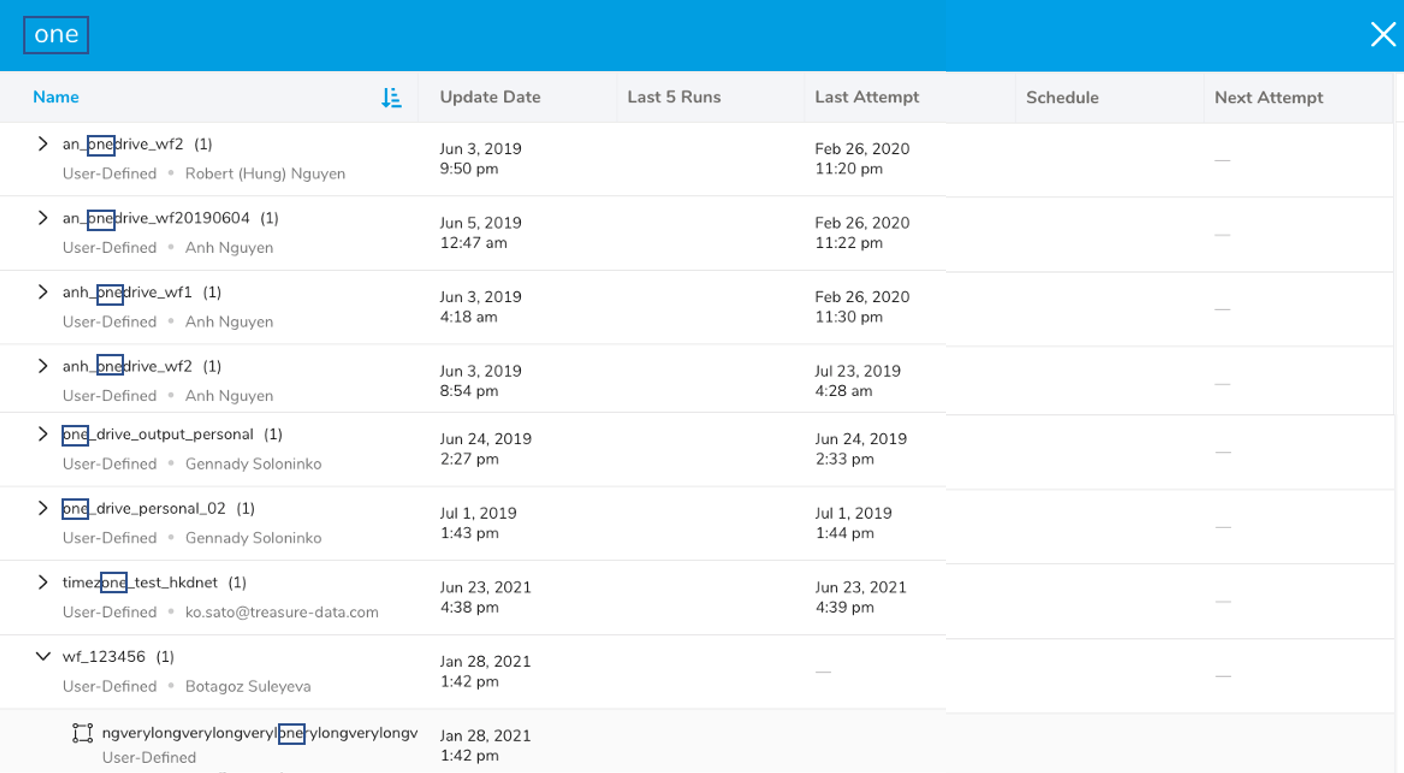The height and width of the screenshot is (773, 1404).
Task: Click the Update Date column header
Action: 490,97
